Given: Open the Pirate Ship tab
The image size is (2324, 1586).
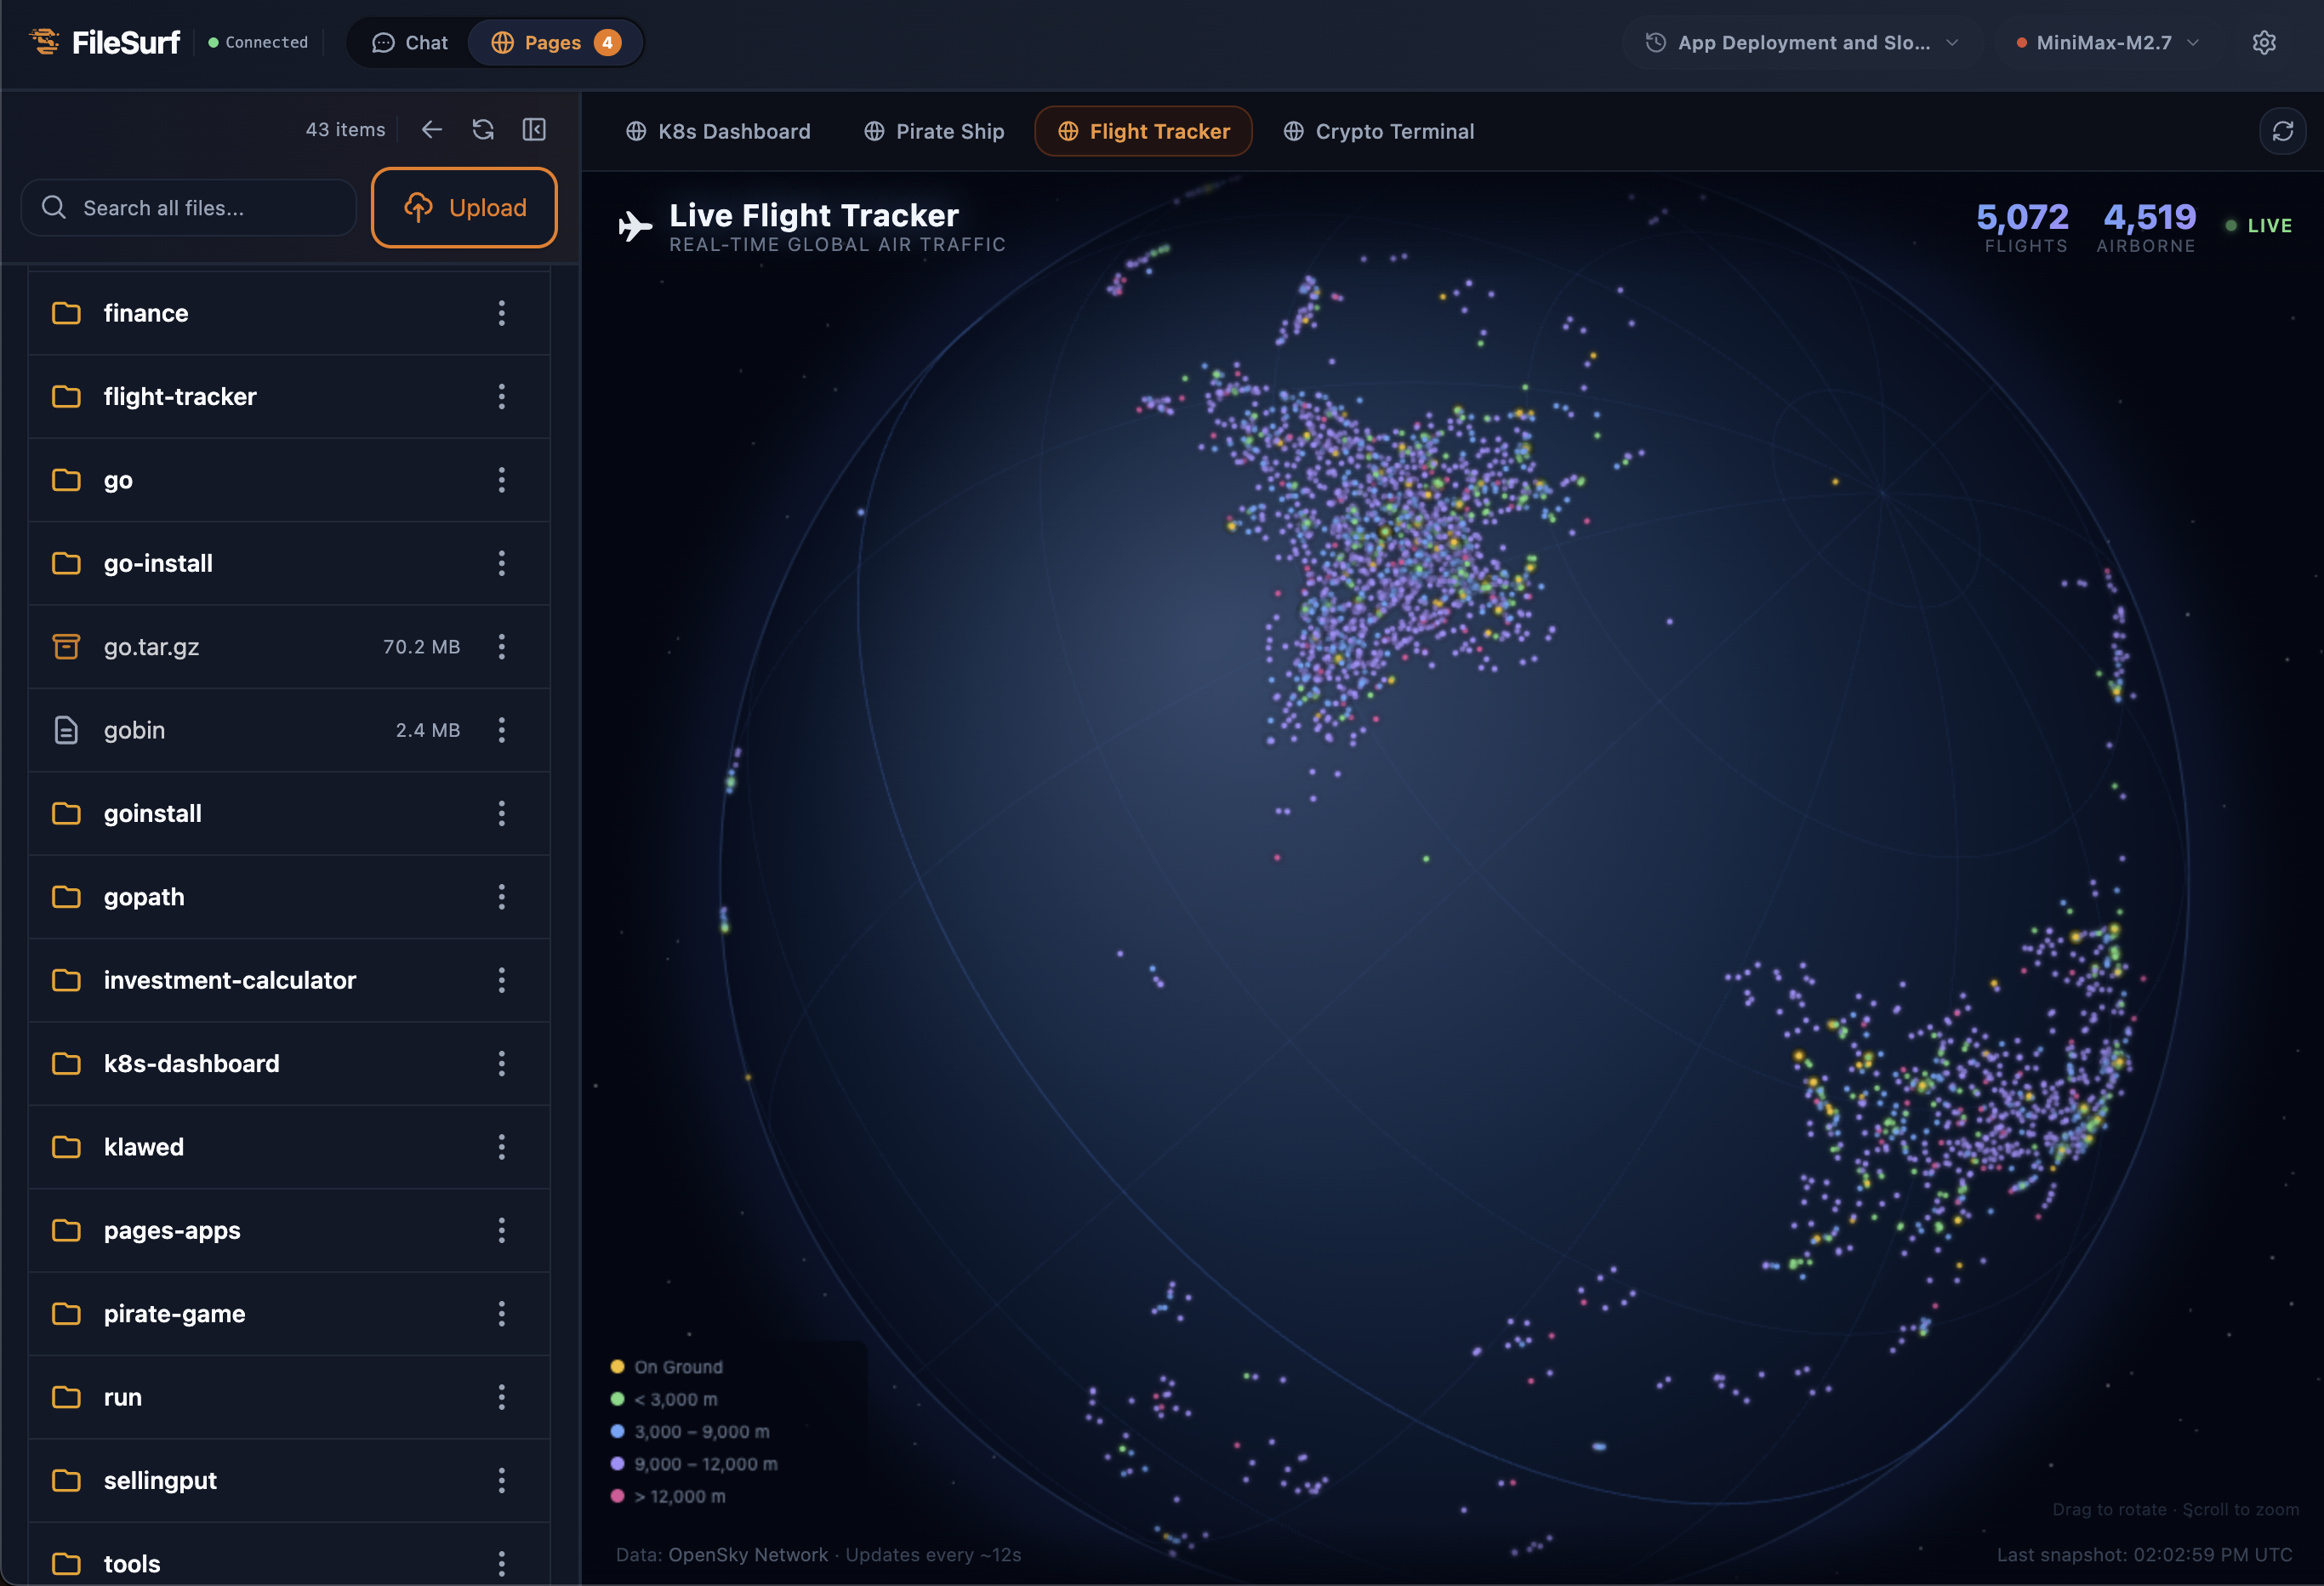Looking at the screenshot, I should coord(933,131).
